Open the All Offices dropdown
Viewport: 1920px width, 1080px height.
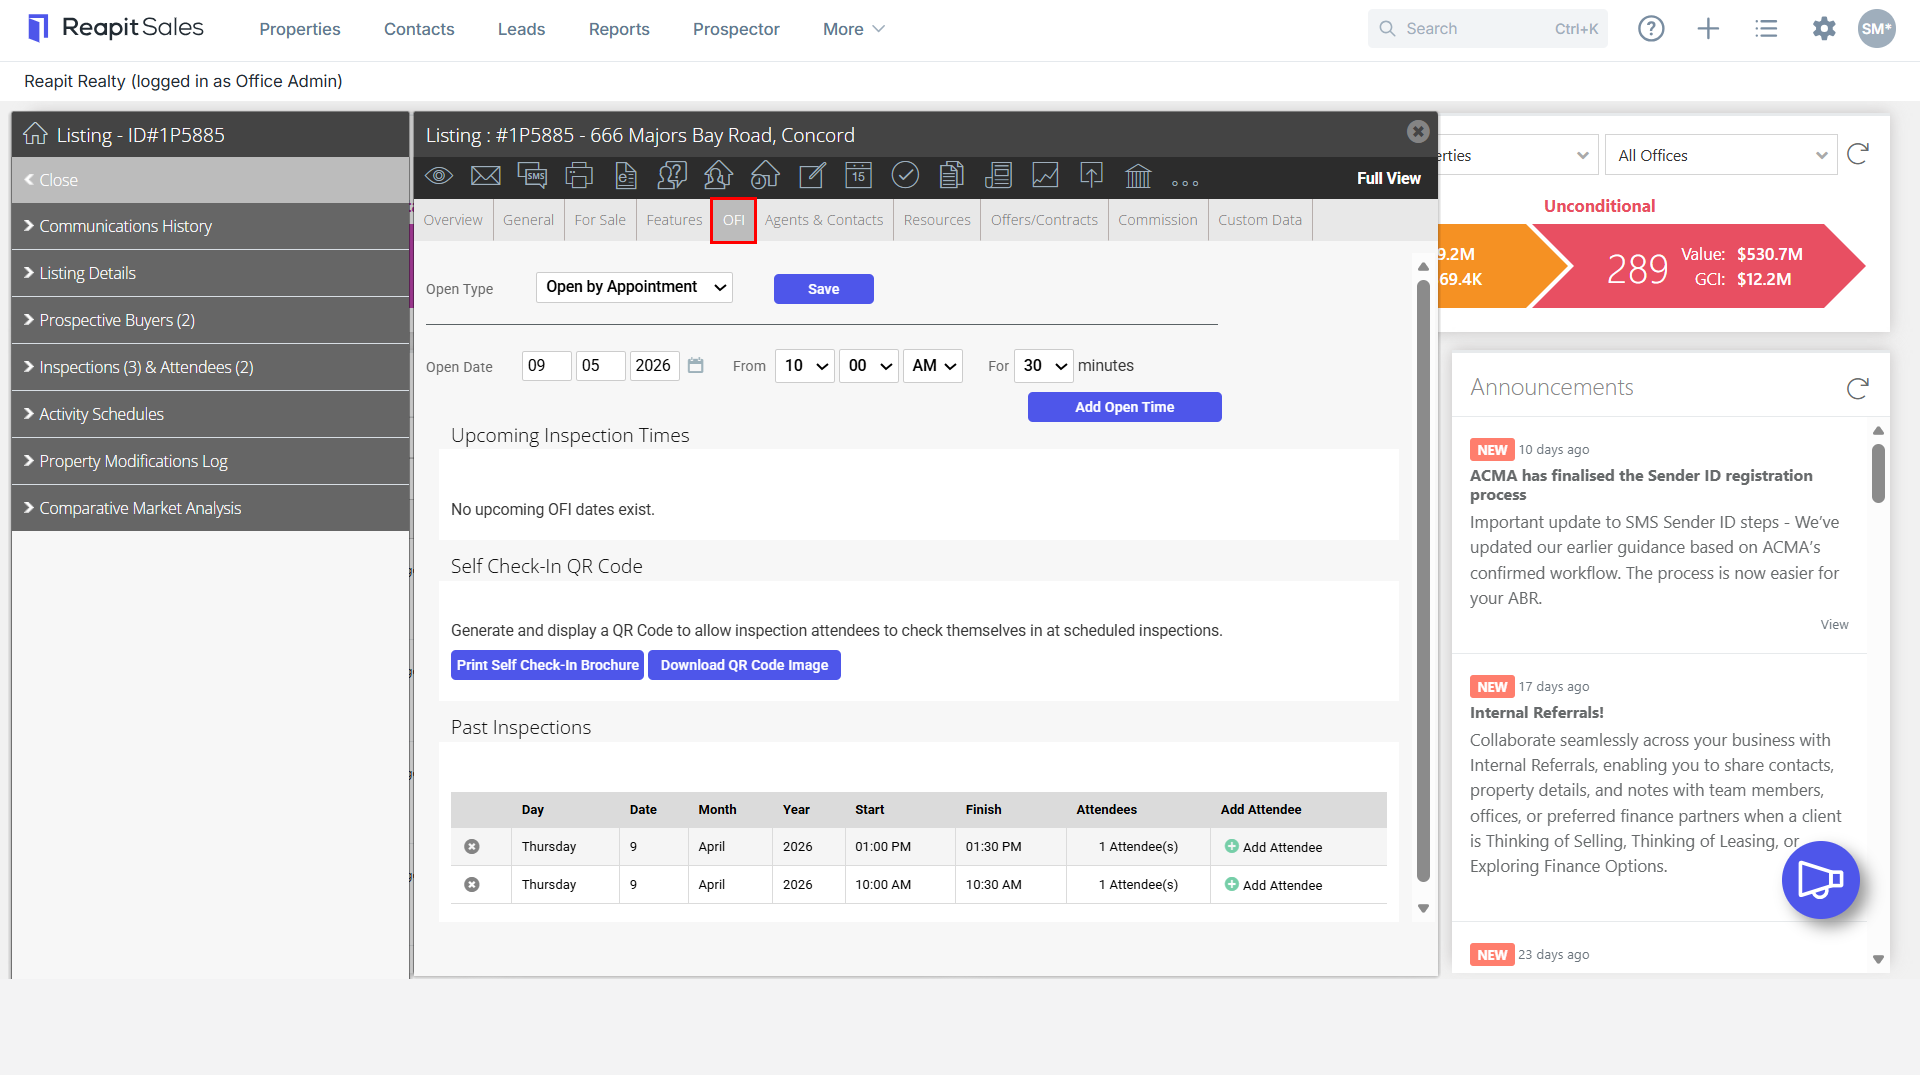tap(1721, 155)
